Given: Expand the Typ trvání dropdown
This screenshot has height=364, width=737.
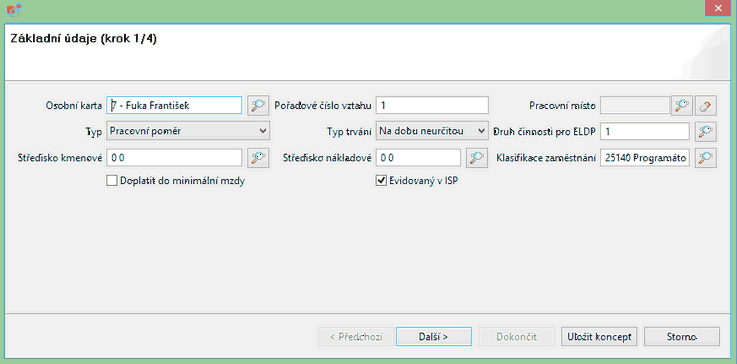Looking at the screenshot, I should [432, 131].
